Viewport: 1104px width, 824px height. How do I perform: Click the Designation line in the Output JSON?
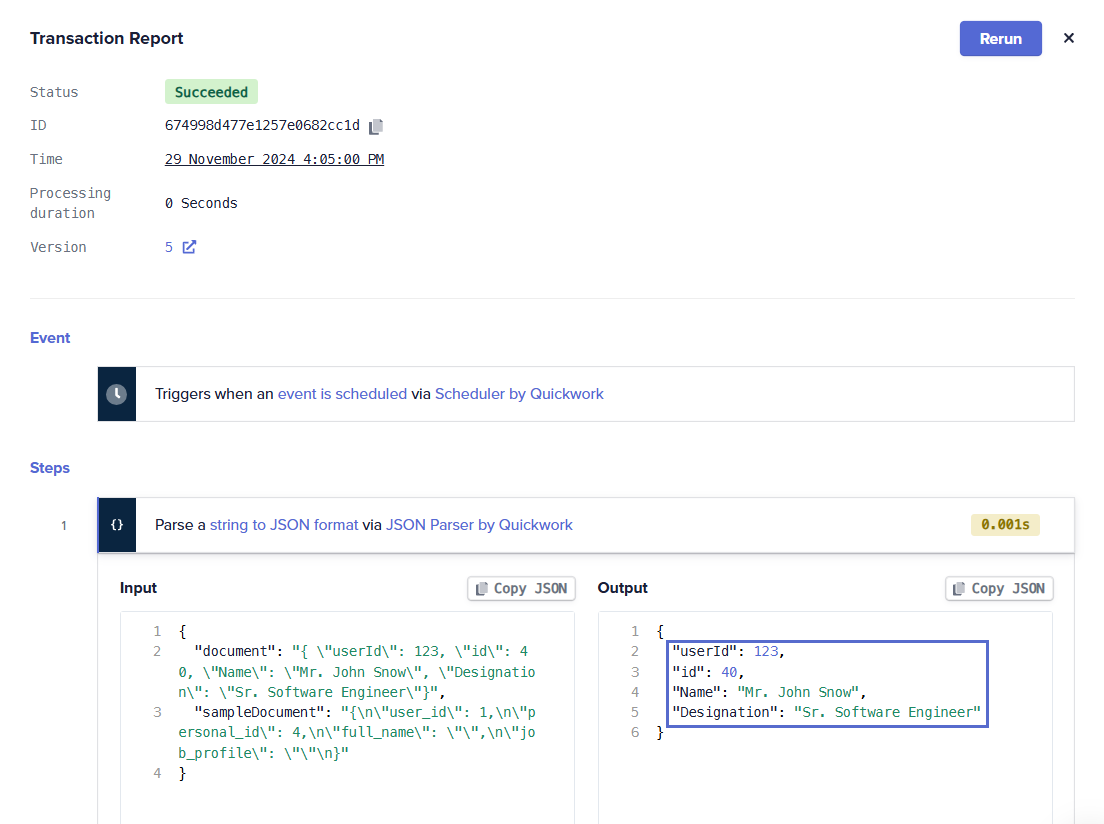pyautogui.click(x=826, y=712)
